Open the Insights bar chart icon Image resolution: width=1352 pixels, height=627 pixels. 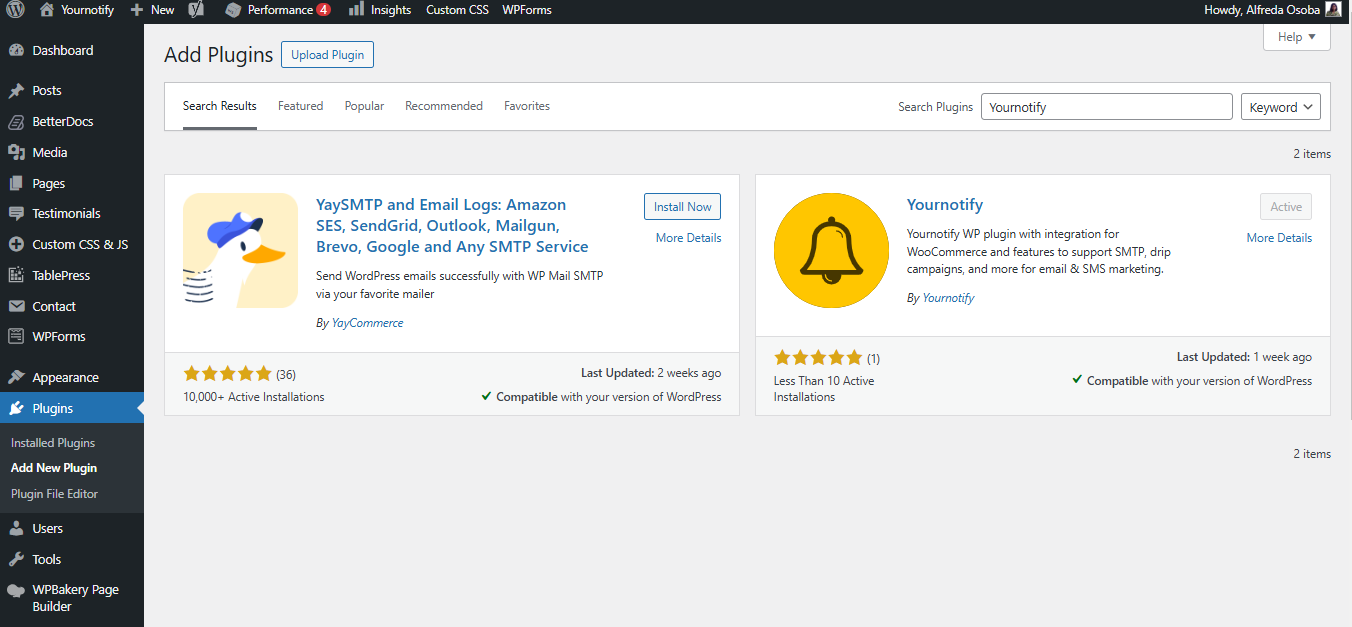(356, 10)
